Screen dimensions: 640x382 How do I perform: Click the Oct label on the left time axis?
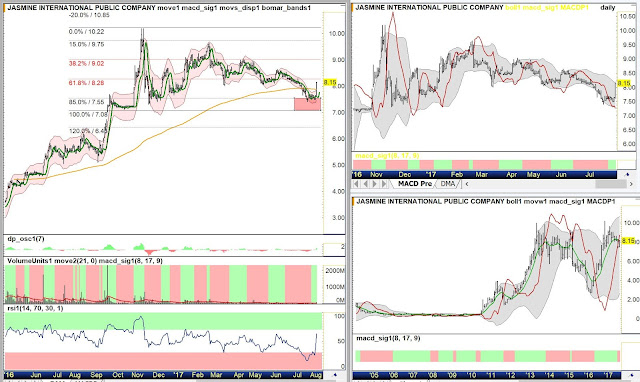point(118,374)
